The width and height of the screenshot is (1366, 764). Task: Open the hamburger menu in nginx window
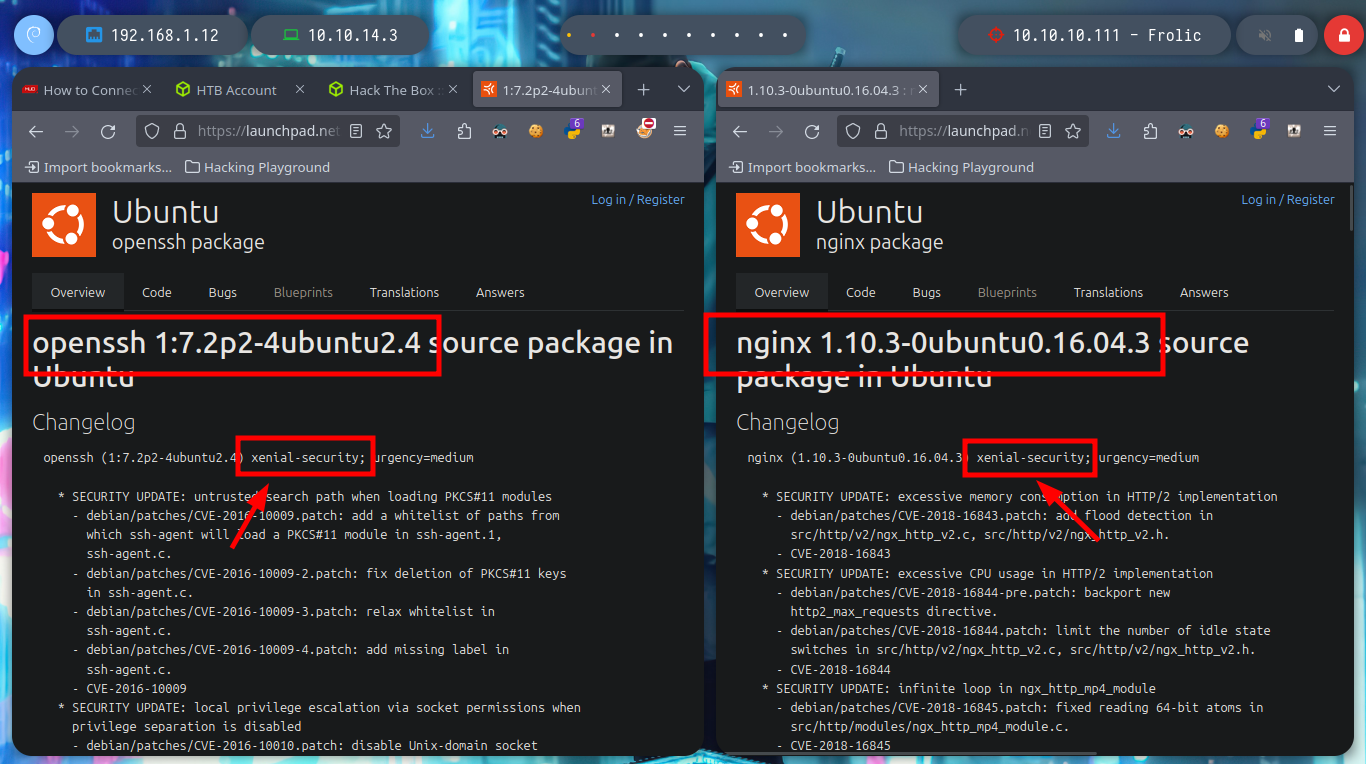coord(1330,131)
